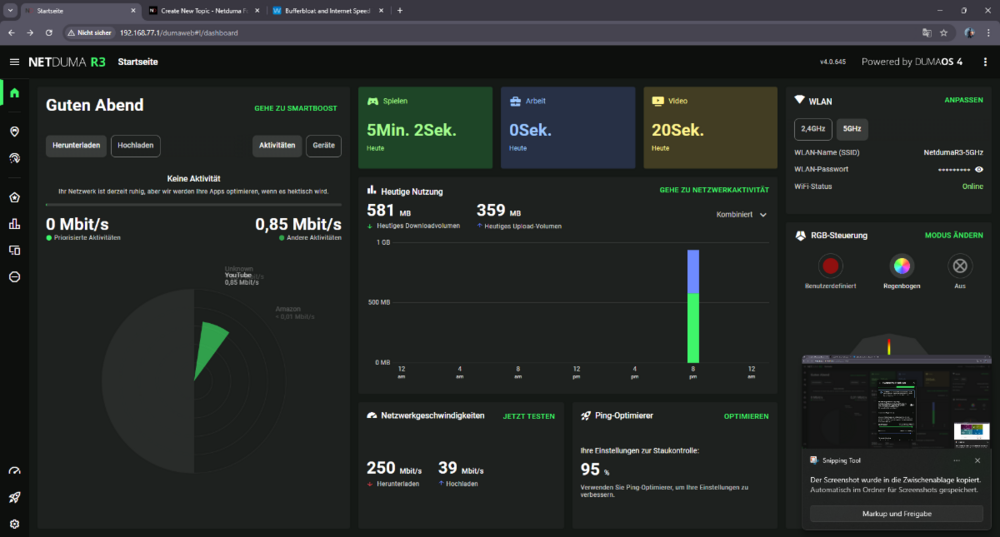Open the browser tab list dropdown arrow
The width and height of the screenshot is (1000, 537).
coord(10,10)
